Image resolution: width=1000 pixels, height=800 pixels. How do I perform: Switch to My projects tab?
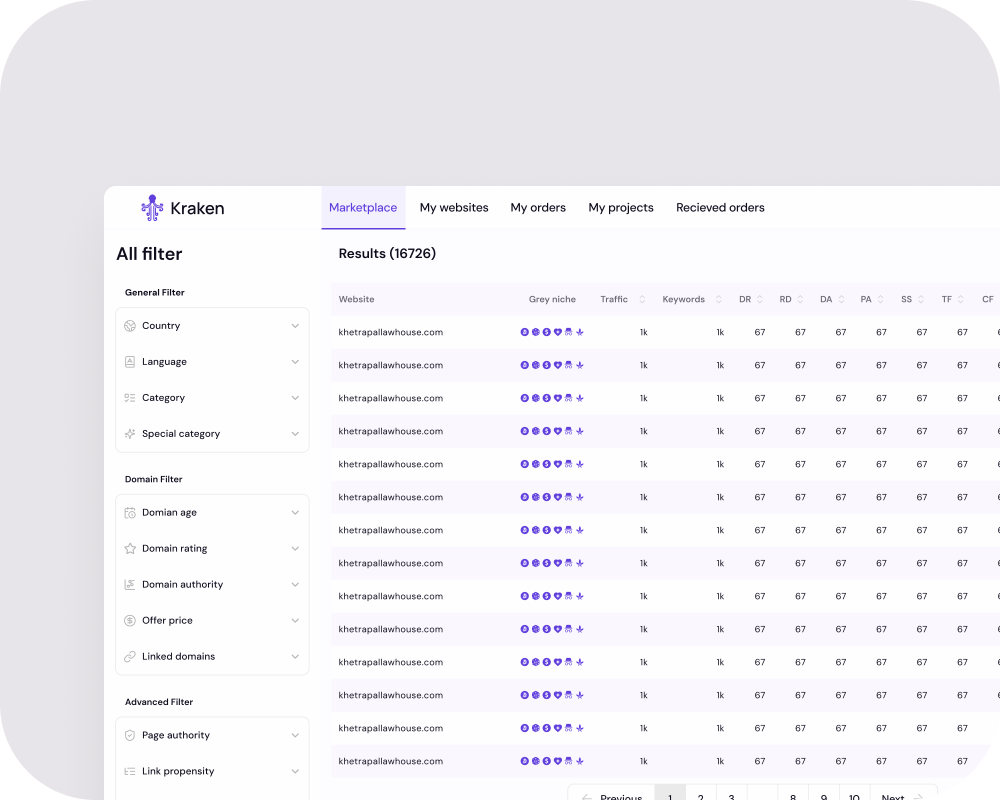(x=621, y=207)
